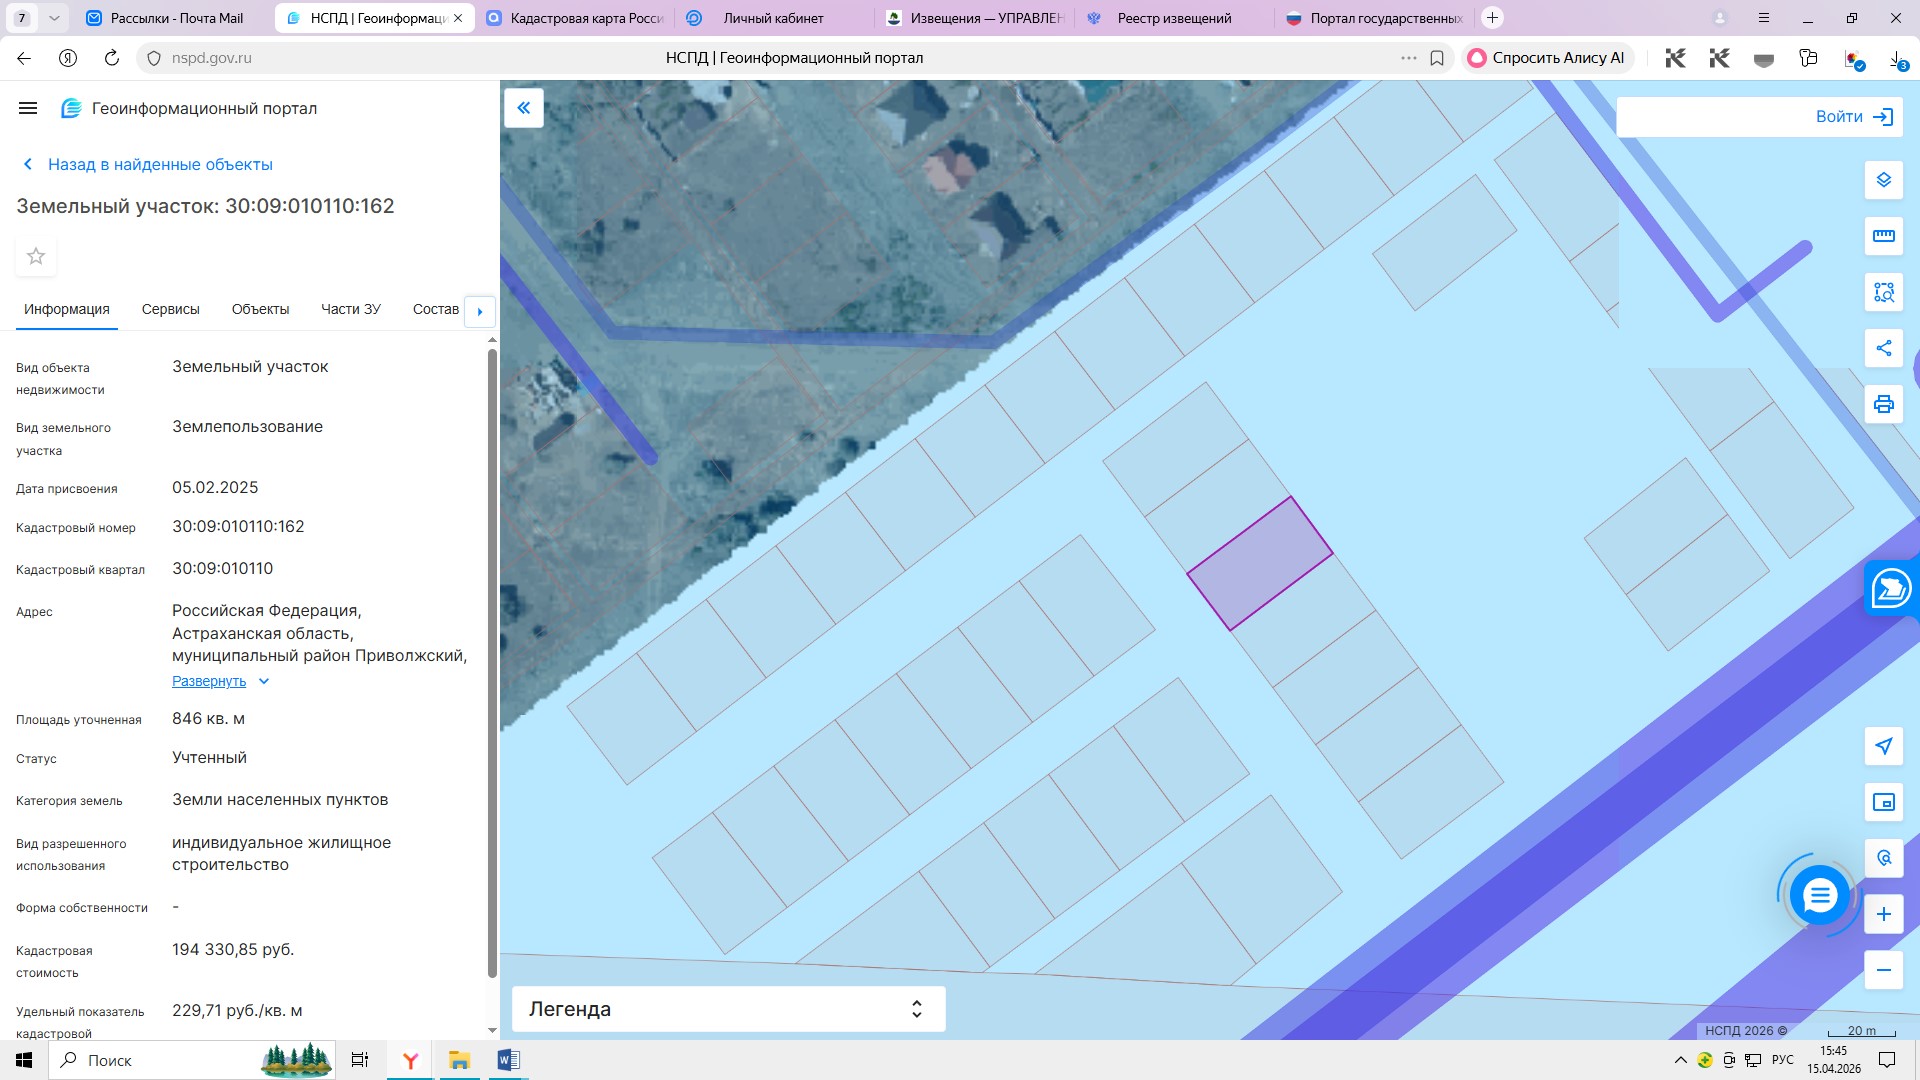Image resolution: width=1920 pixels, height=1080 pixels.
Task: Open the chat support bubble
Action: pyautogui.click(x=1819, y=895)
